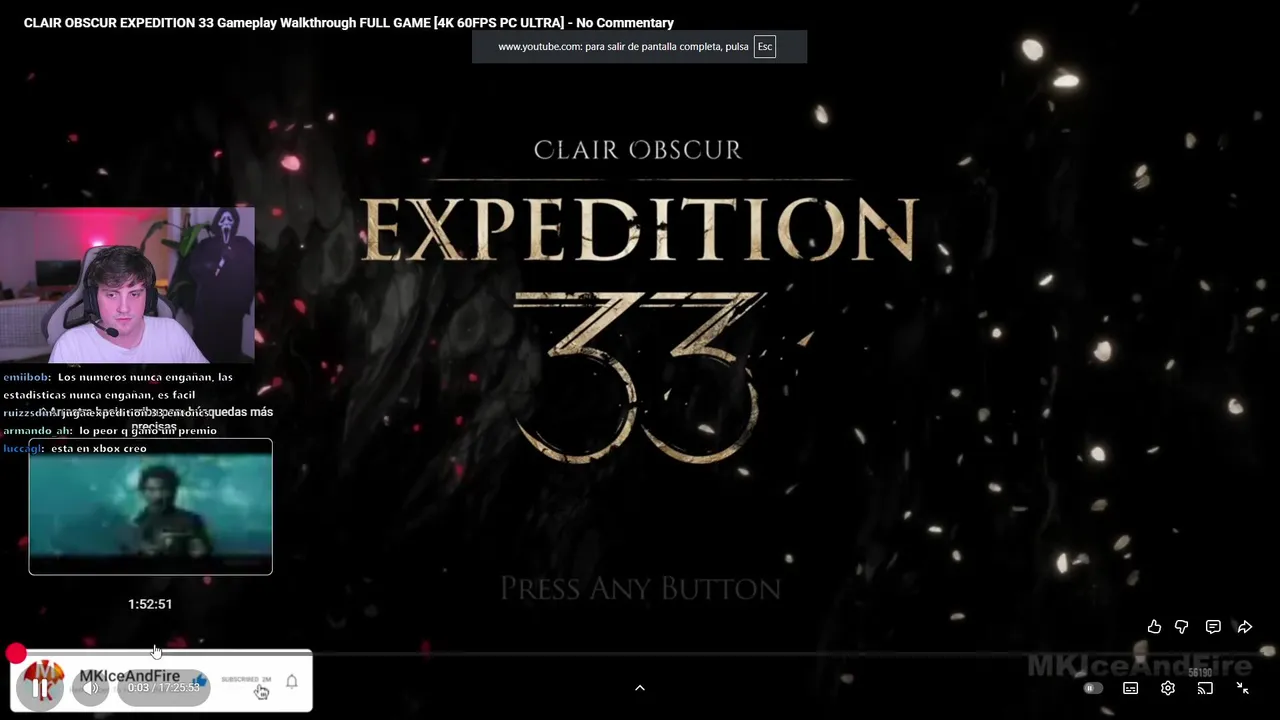Open the comments panel icon
Screen dimensions: 1280x720
[x=1213, y=627]
